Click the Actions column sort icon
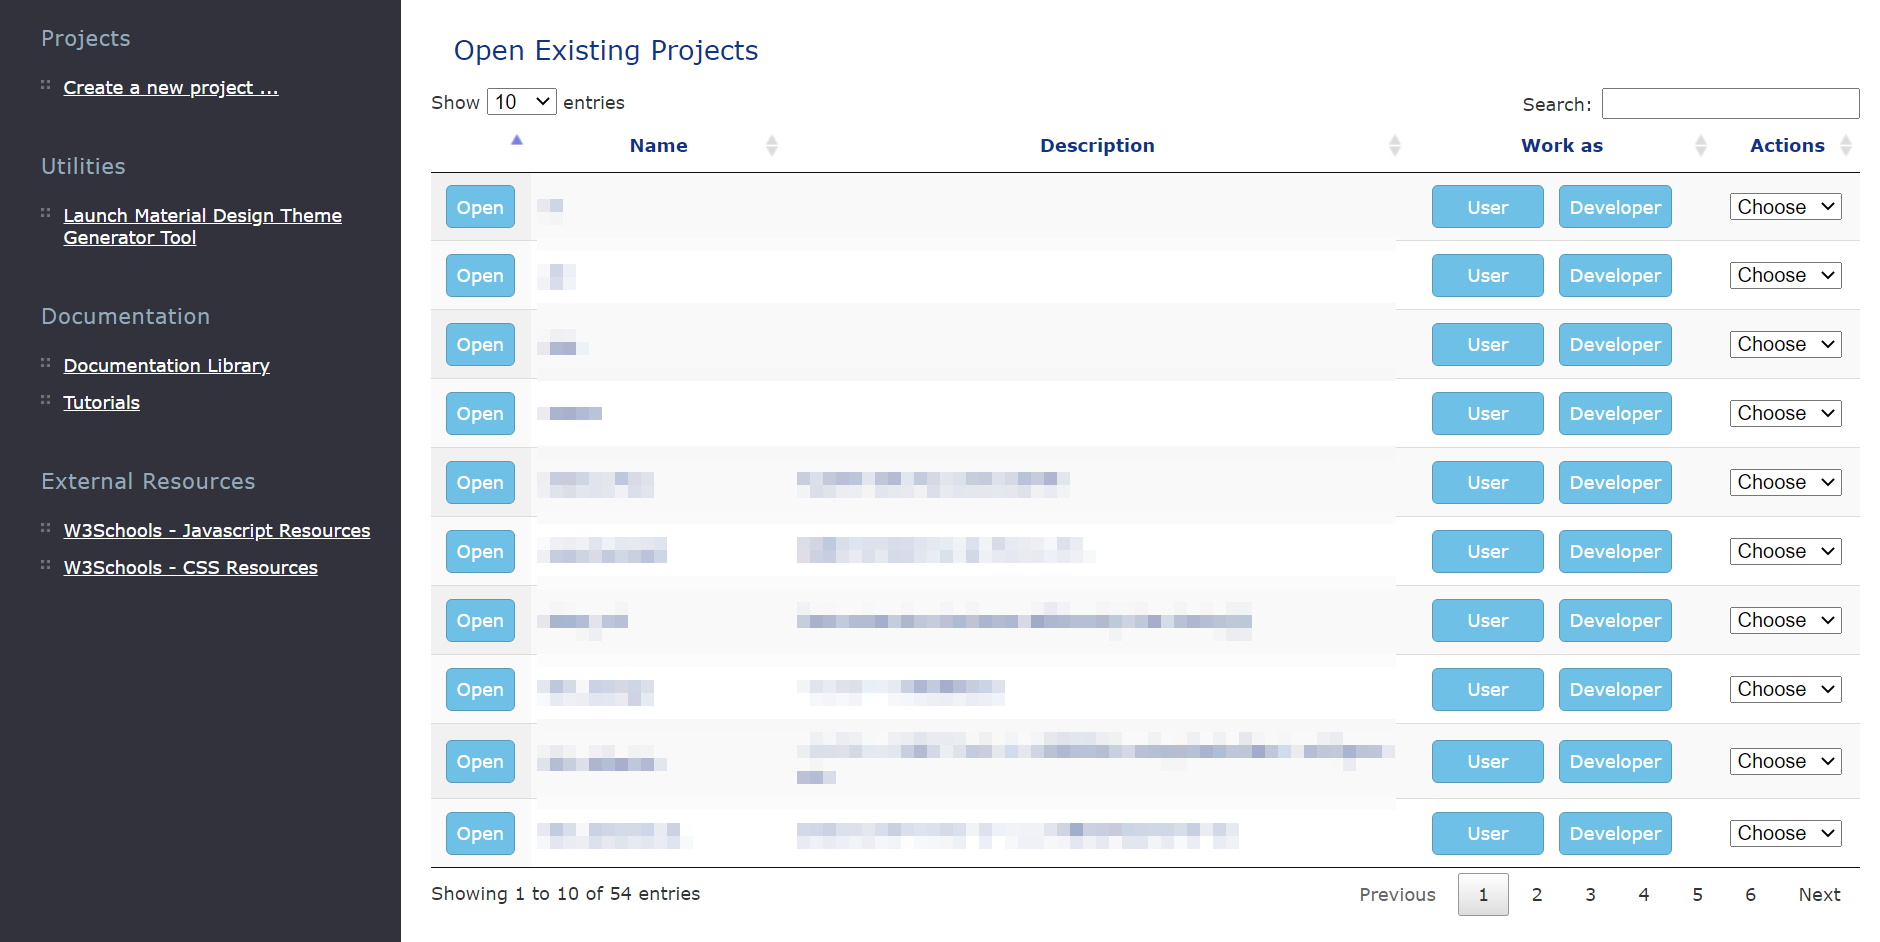This screenshot has width=1880, height=942. click(1845, 146)
